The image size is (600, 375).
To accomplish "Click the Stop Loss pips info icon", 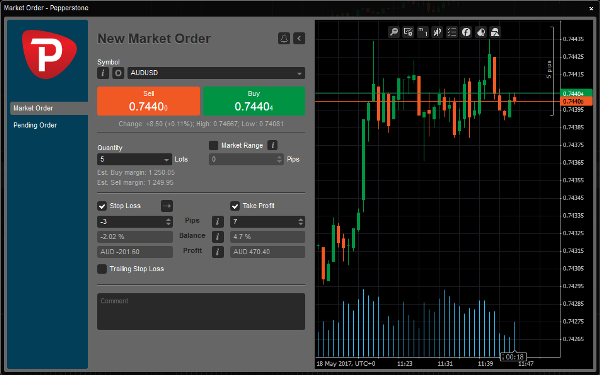I will click(218, 222).
